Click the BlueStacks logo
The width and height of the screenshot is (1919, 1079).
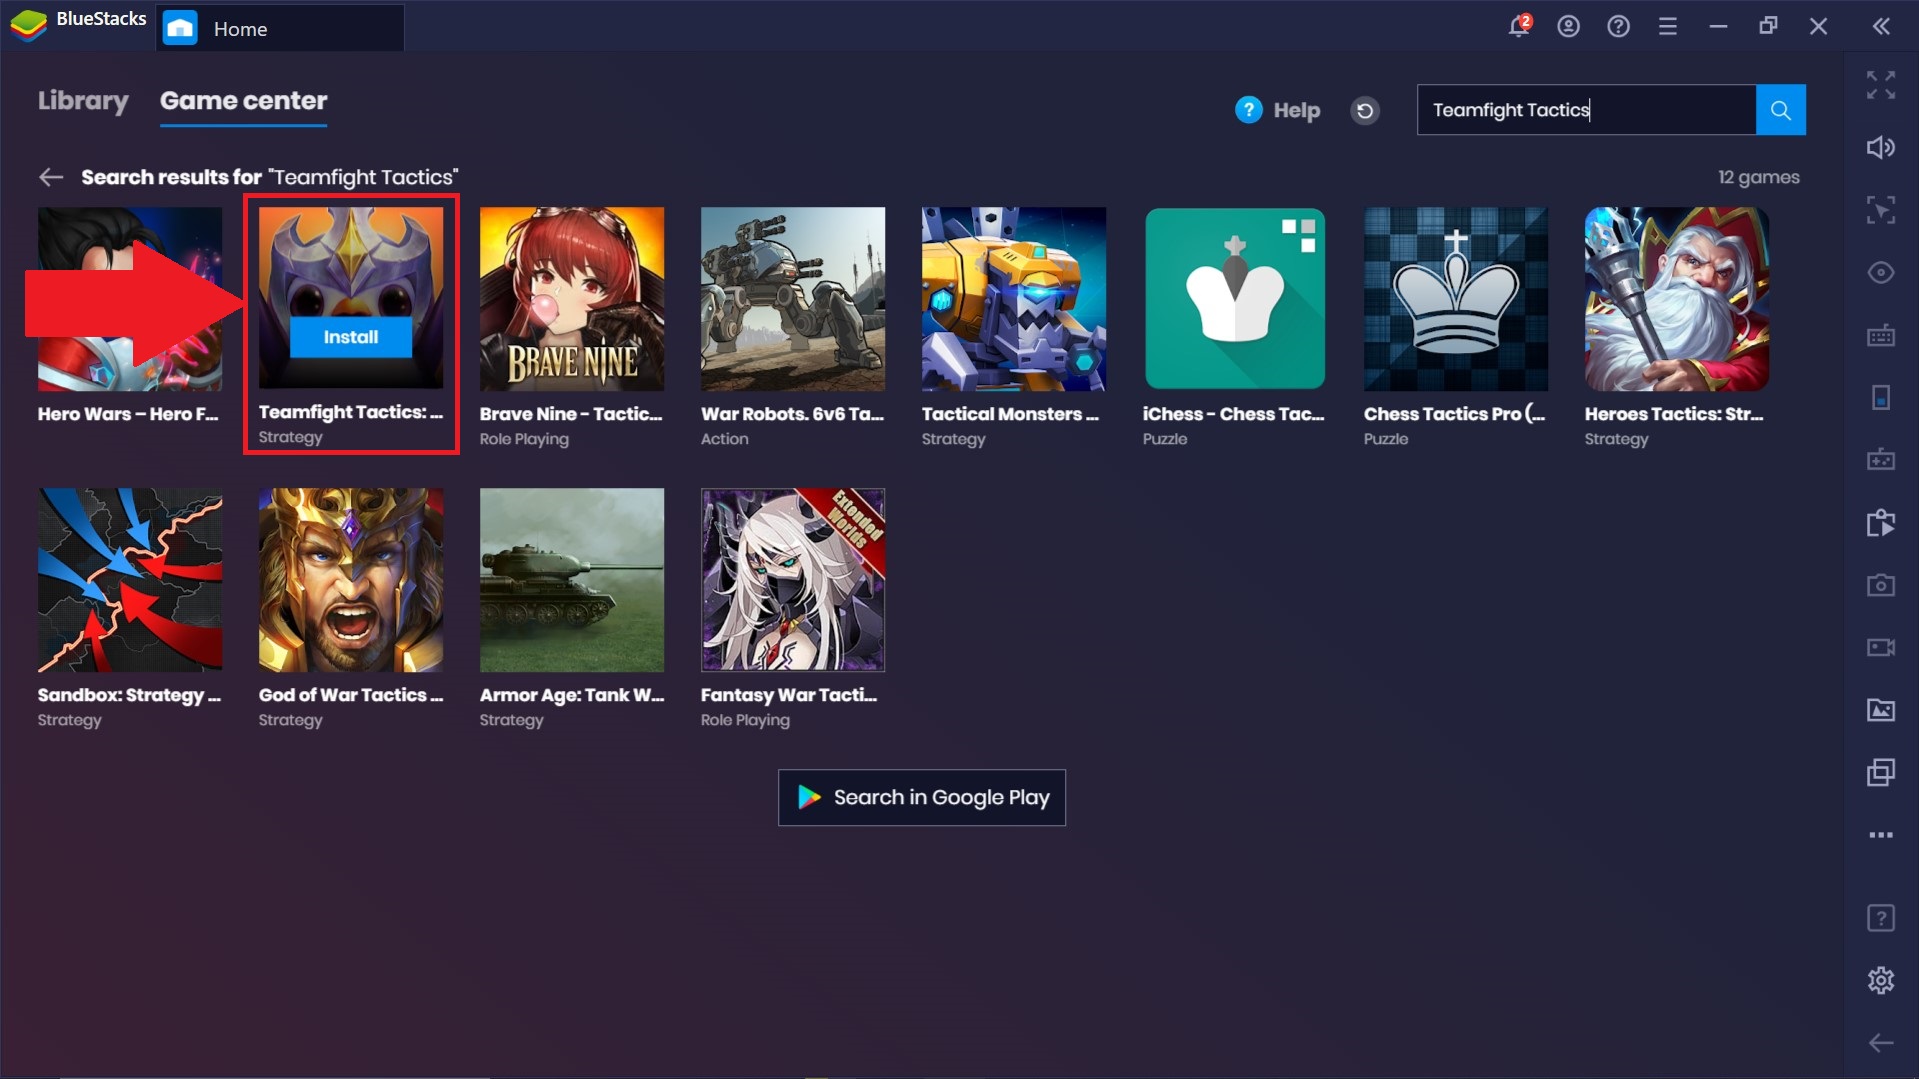[x=28, y=26]
